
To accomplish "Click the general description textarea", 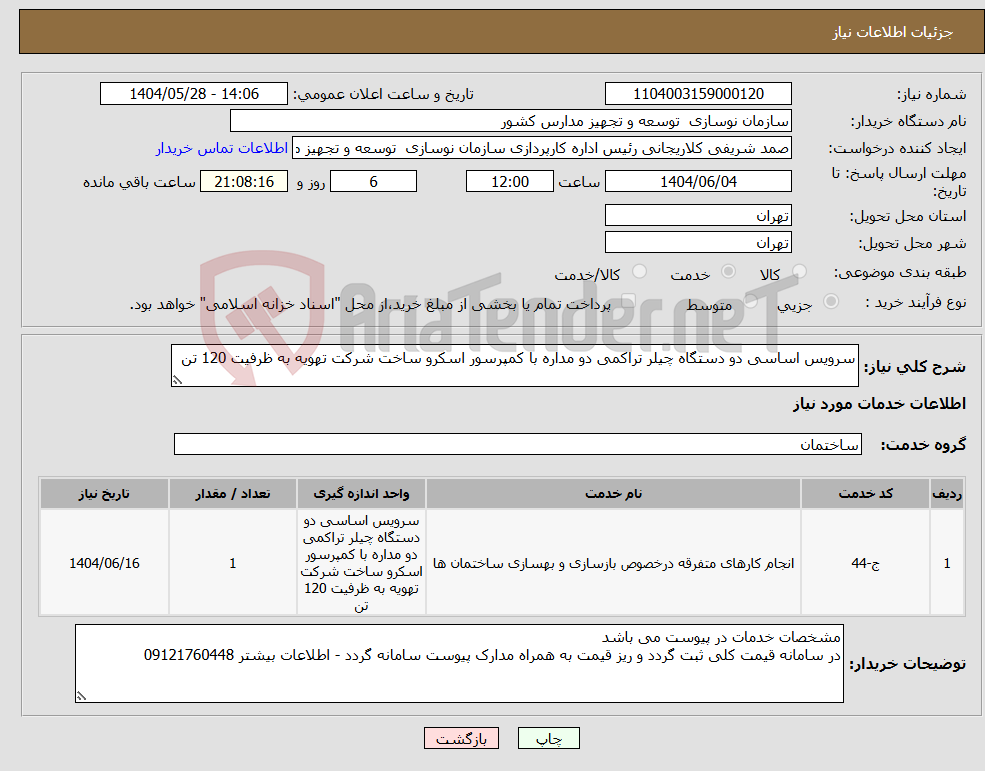I will click(514, 365).
